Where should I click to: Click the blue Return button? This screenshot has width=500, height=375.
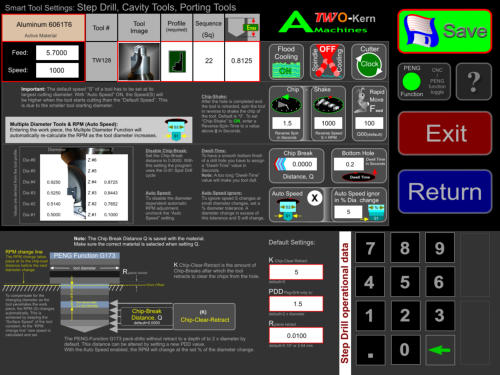[x=445, y=192]
